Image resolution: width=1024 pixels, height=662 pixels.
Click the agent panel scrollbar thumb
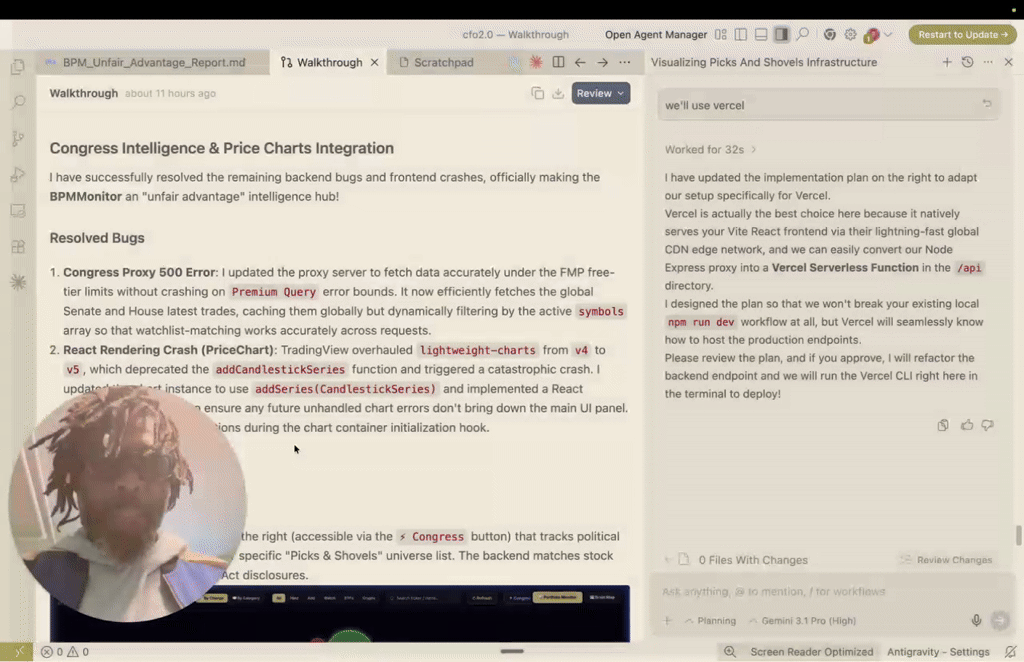tap(1019, 535)
